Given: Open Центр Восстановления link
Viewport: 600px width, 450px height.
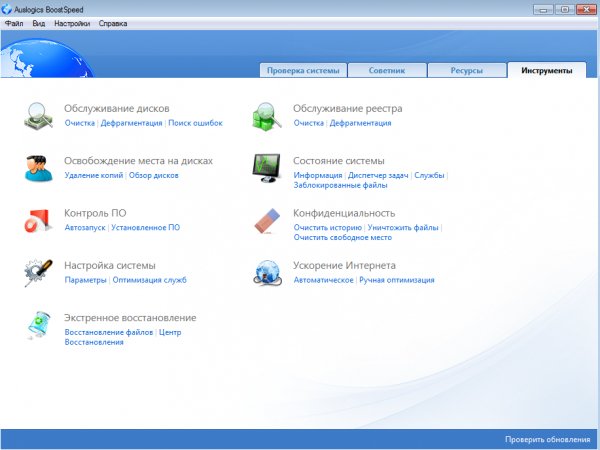Looking at the screenshot, I should point(123,337).
